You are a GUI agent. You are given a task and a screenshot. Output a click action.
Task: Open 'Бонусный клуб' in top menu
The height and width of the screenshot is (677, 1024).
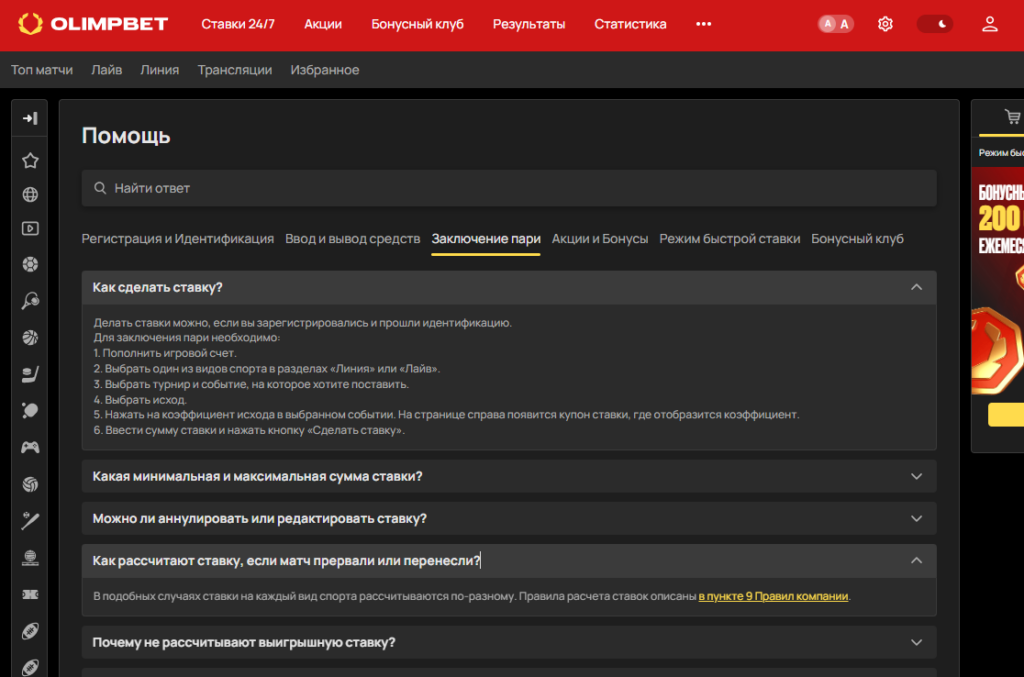417,24
